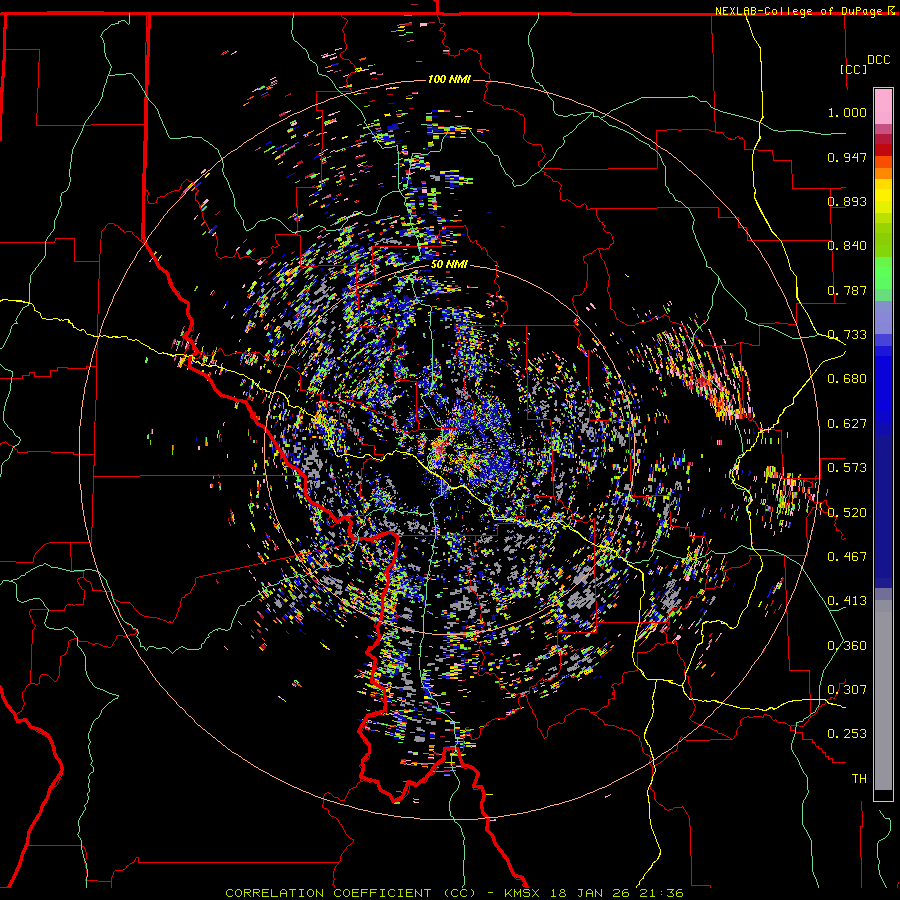Click the 0.893 color scale value
This screenshot has width=900, height=900.
point(847,201)
